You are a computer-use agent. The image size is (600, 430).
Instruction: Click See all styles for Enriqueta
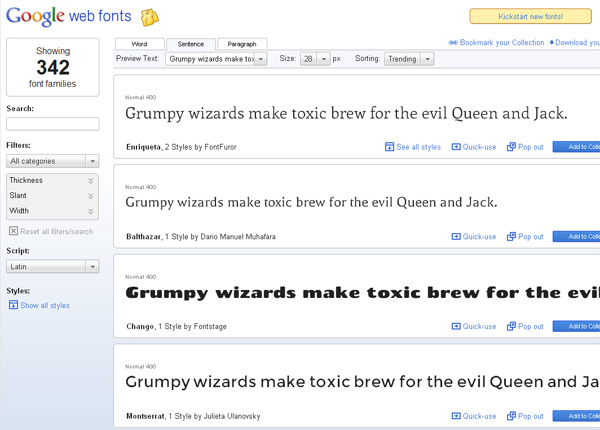418,147
